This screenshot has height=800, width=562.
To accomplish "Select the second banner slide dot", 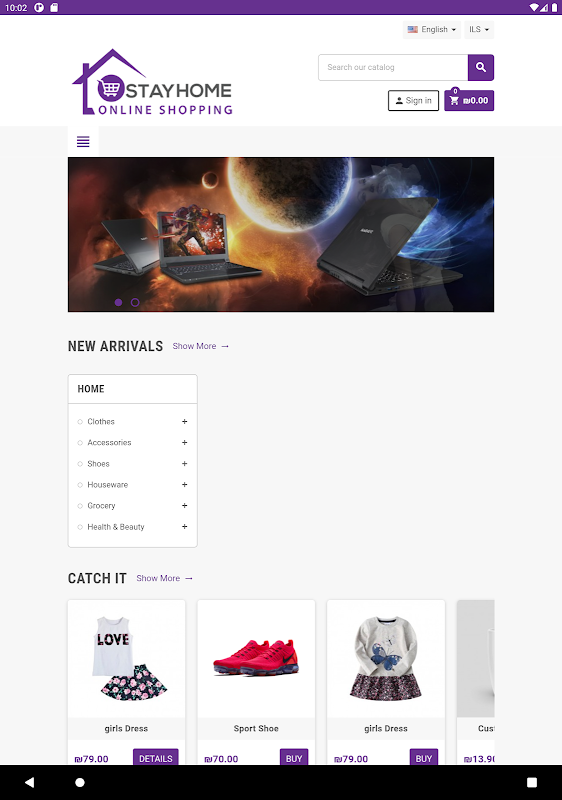I will point(135,303).
